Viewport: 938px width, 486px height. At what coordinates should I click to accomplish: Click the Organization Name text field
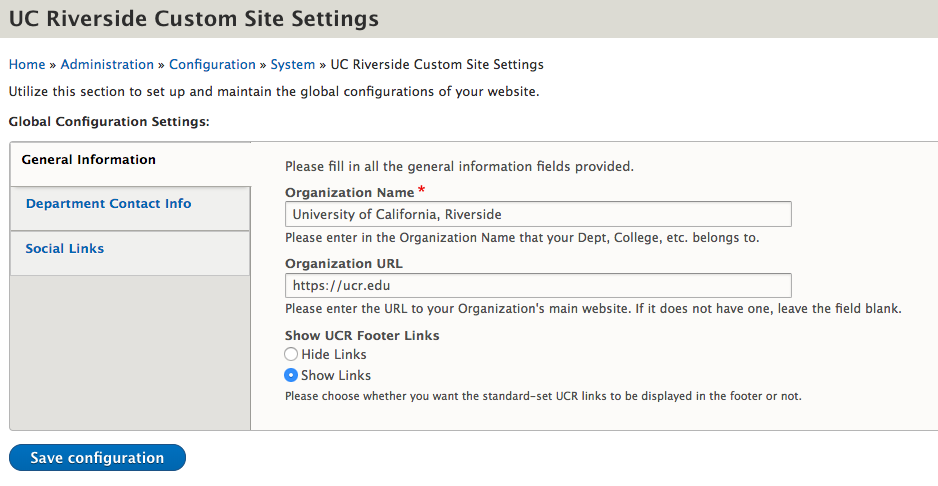pos(538,214)
